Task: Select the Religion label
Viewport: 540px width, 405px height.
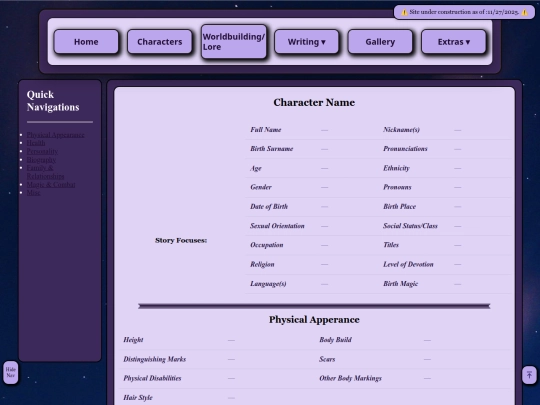Action: point(262,264)
